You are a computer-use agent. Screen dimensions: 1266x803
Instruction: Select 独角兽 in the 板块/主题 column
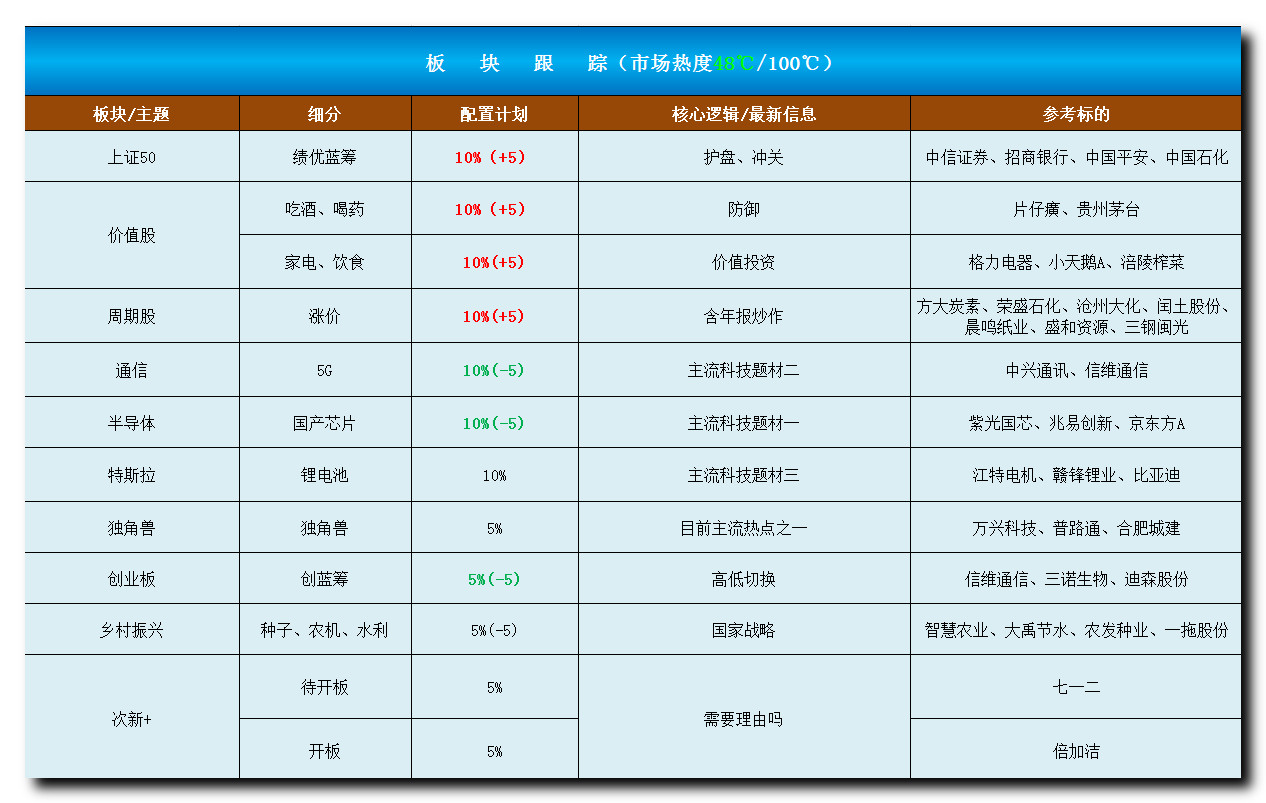pyautogui.click(x=132, y=528)
